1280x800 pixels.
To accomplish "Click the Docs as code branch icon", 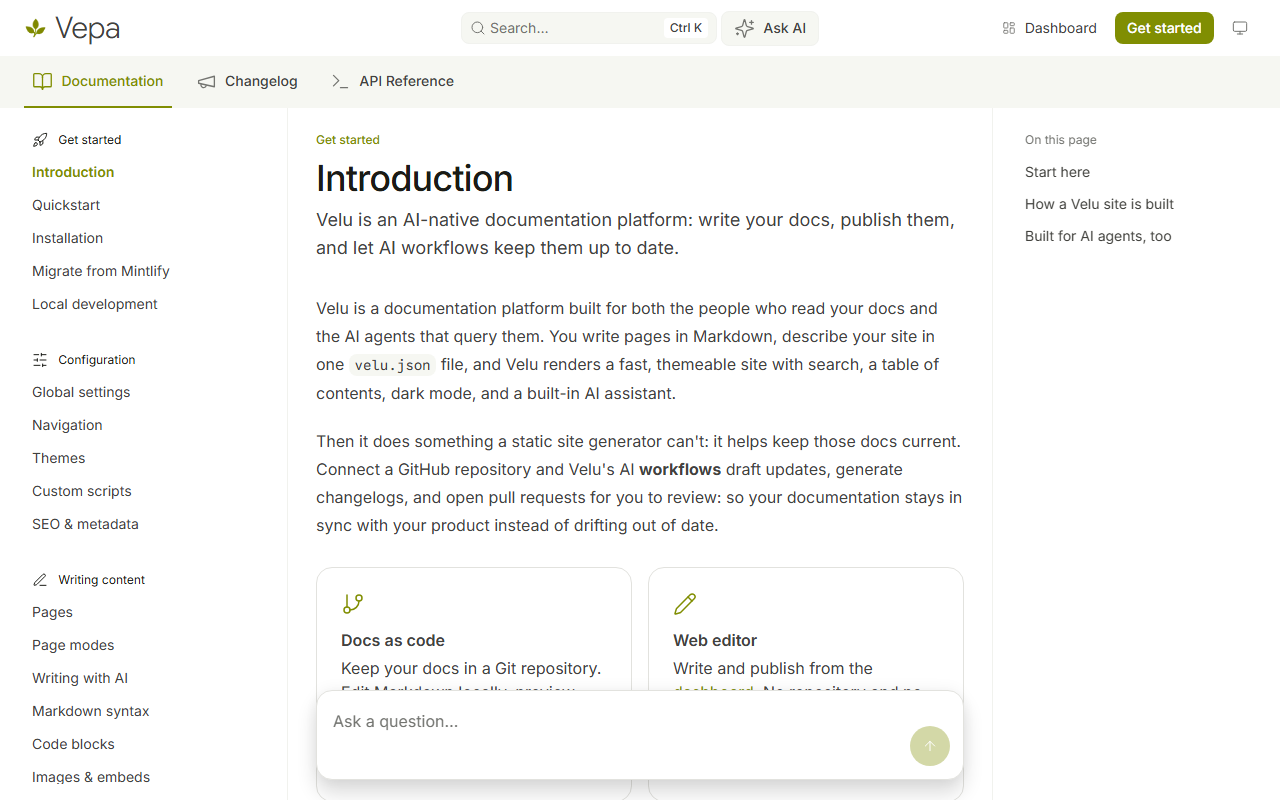I will (x=353, y=604).
